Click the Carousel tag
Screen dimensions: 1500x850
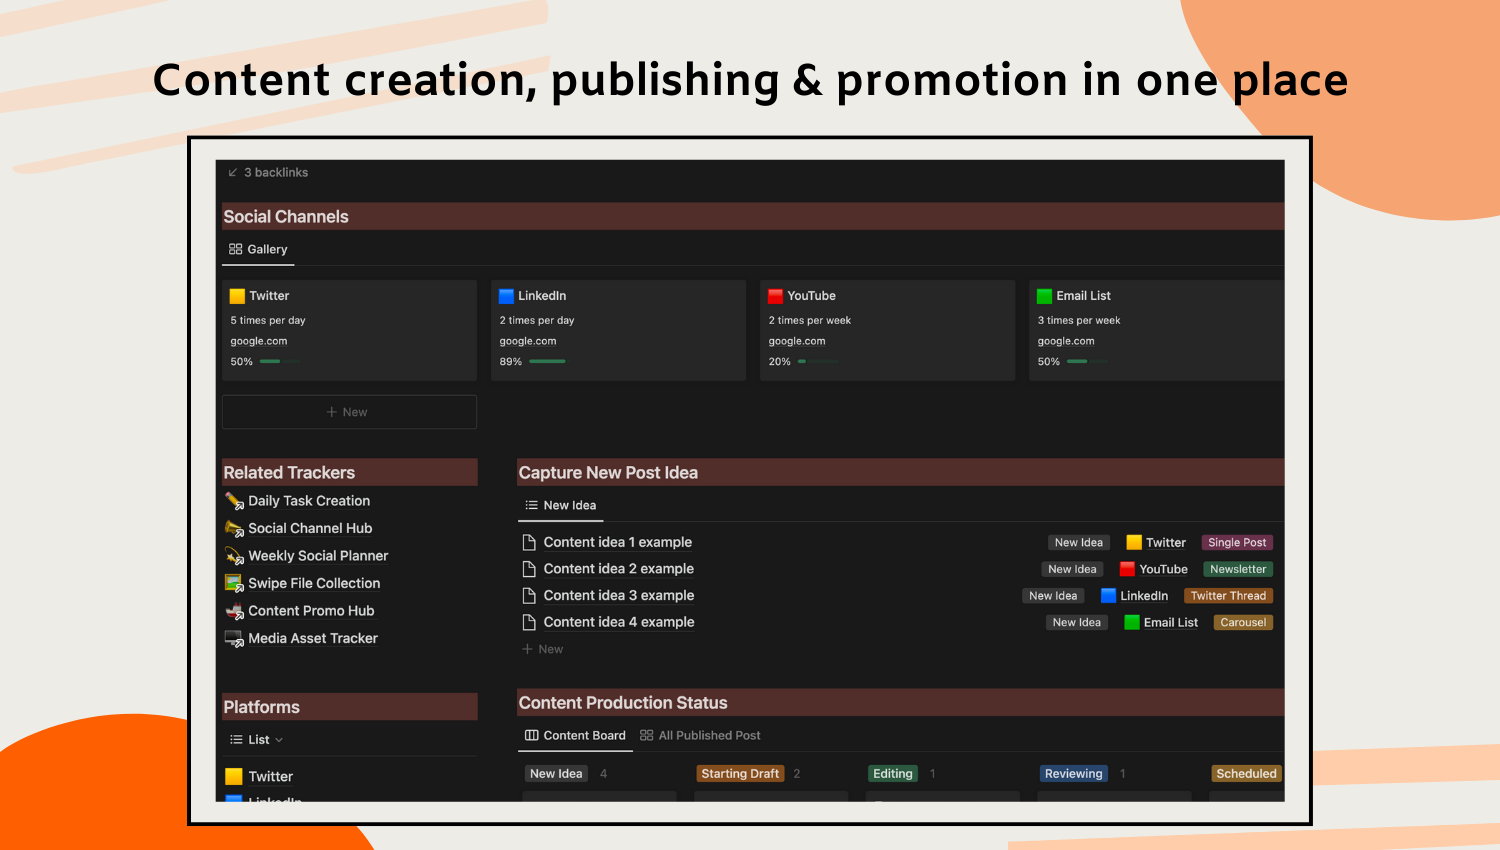coord(1243,622)
